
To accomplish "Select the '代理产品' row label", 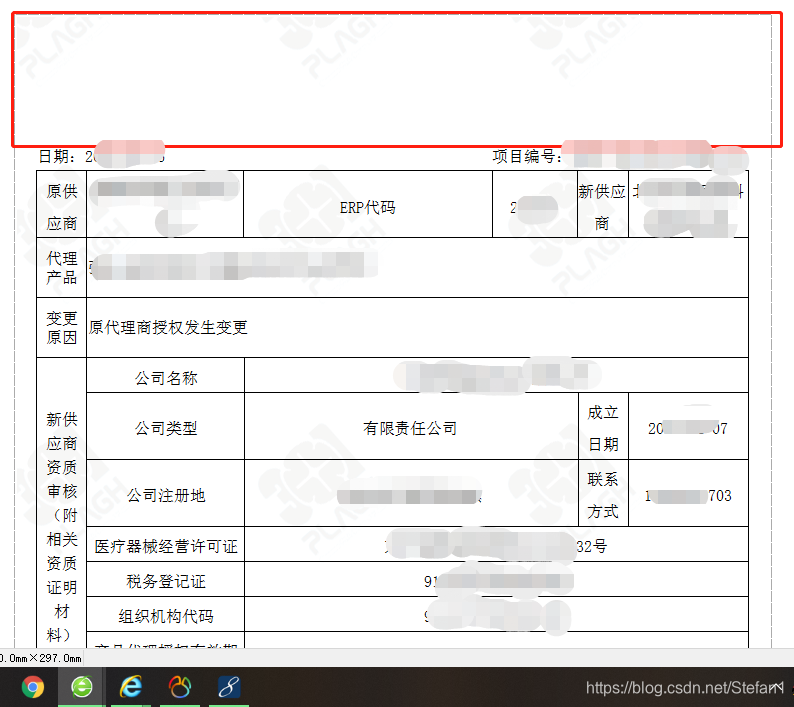I will [x=62, y=267].
